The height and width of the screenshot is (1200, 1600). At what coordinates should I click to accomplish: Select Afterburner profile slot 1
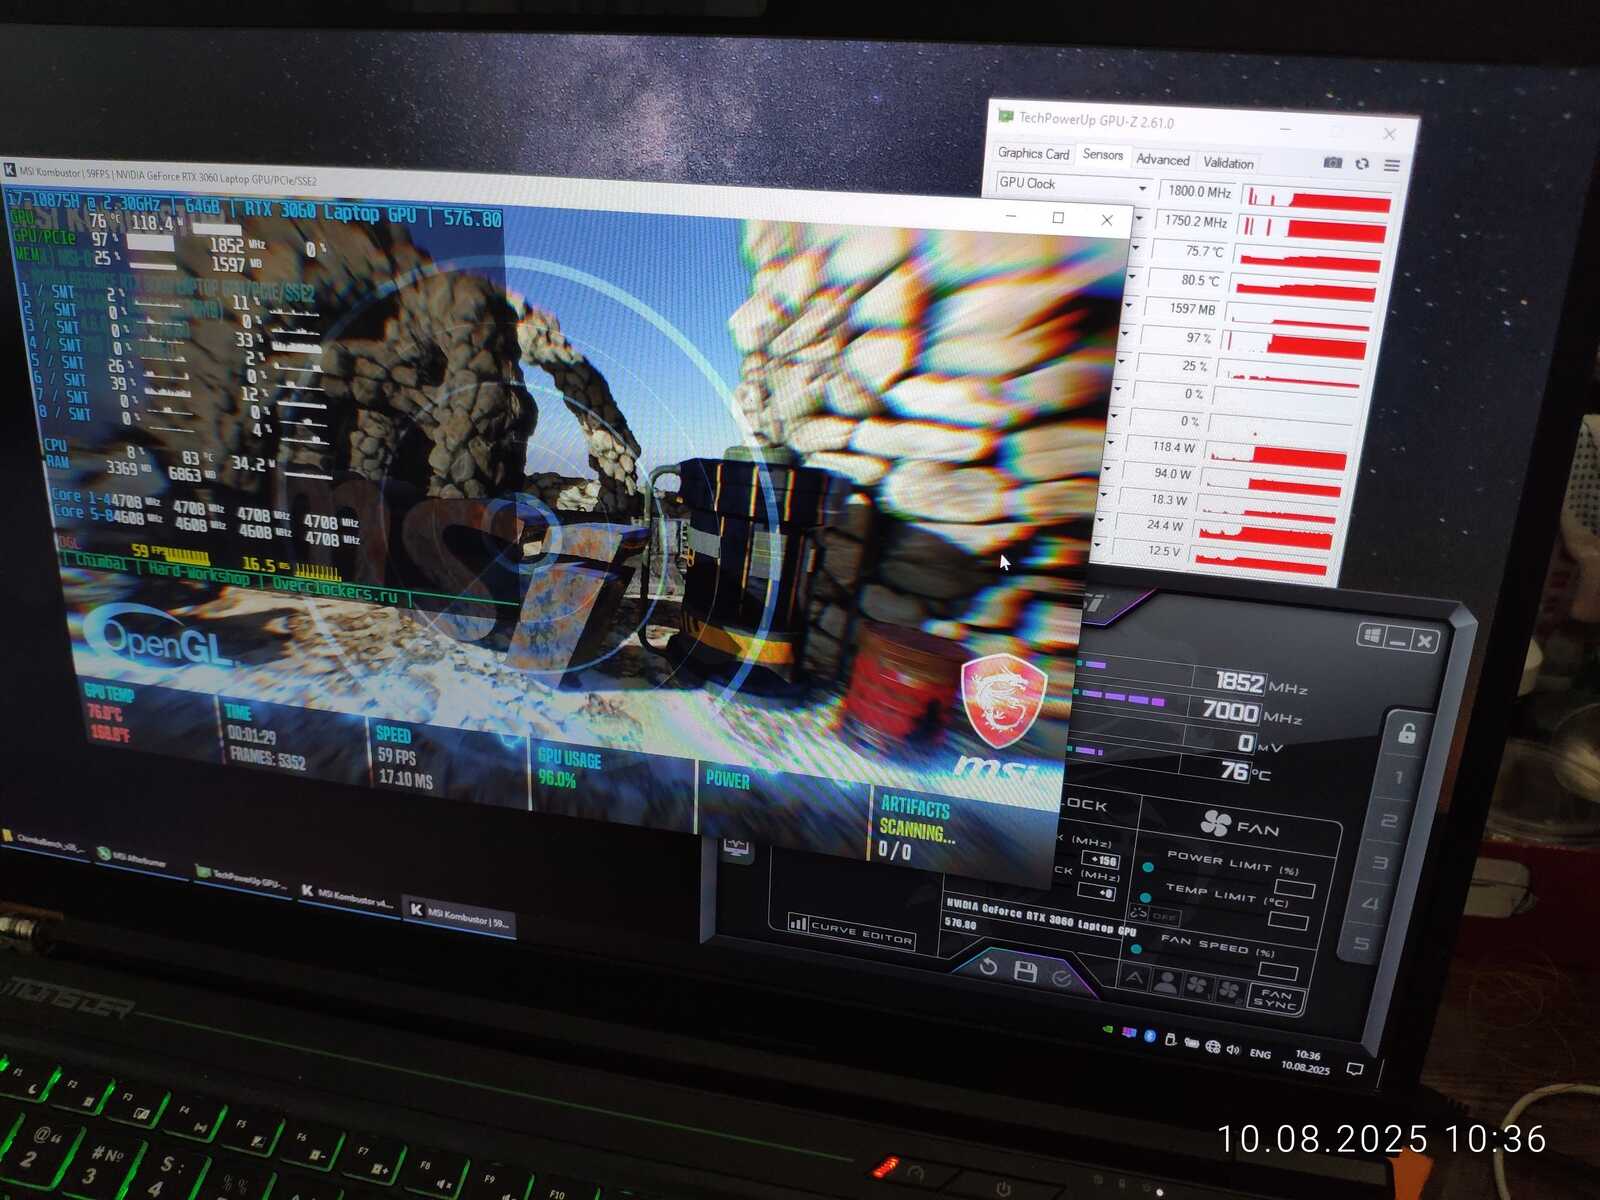[1399, 777]
